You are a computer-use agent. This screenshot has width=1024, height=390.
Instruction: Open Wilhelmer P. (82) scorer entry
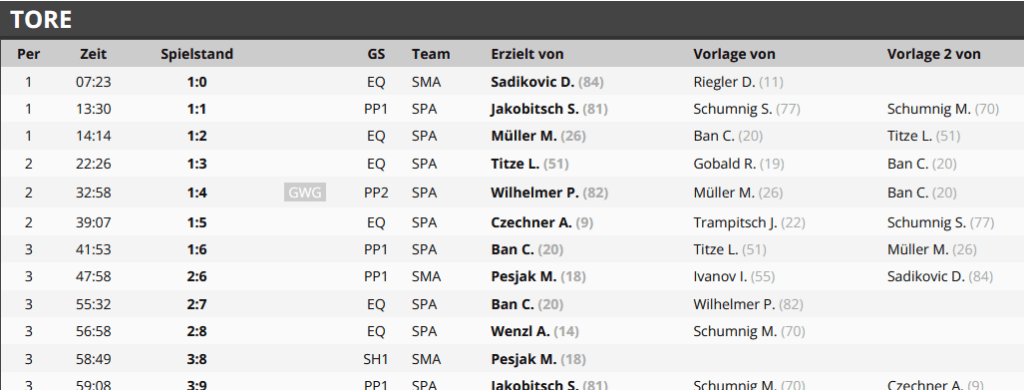tap(549, 193)
